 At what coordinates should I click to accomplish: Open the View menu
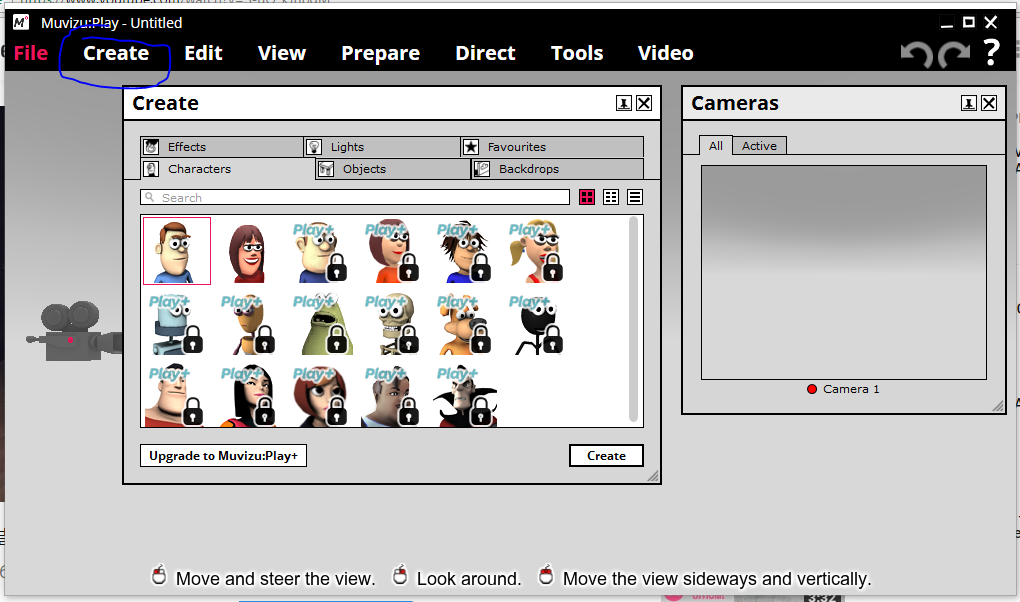[x=282, y=53]
